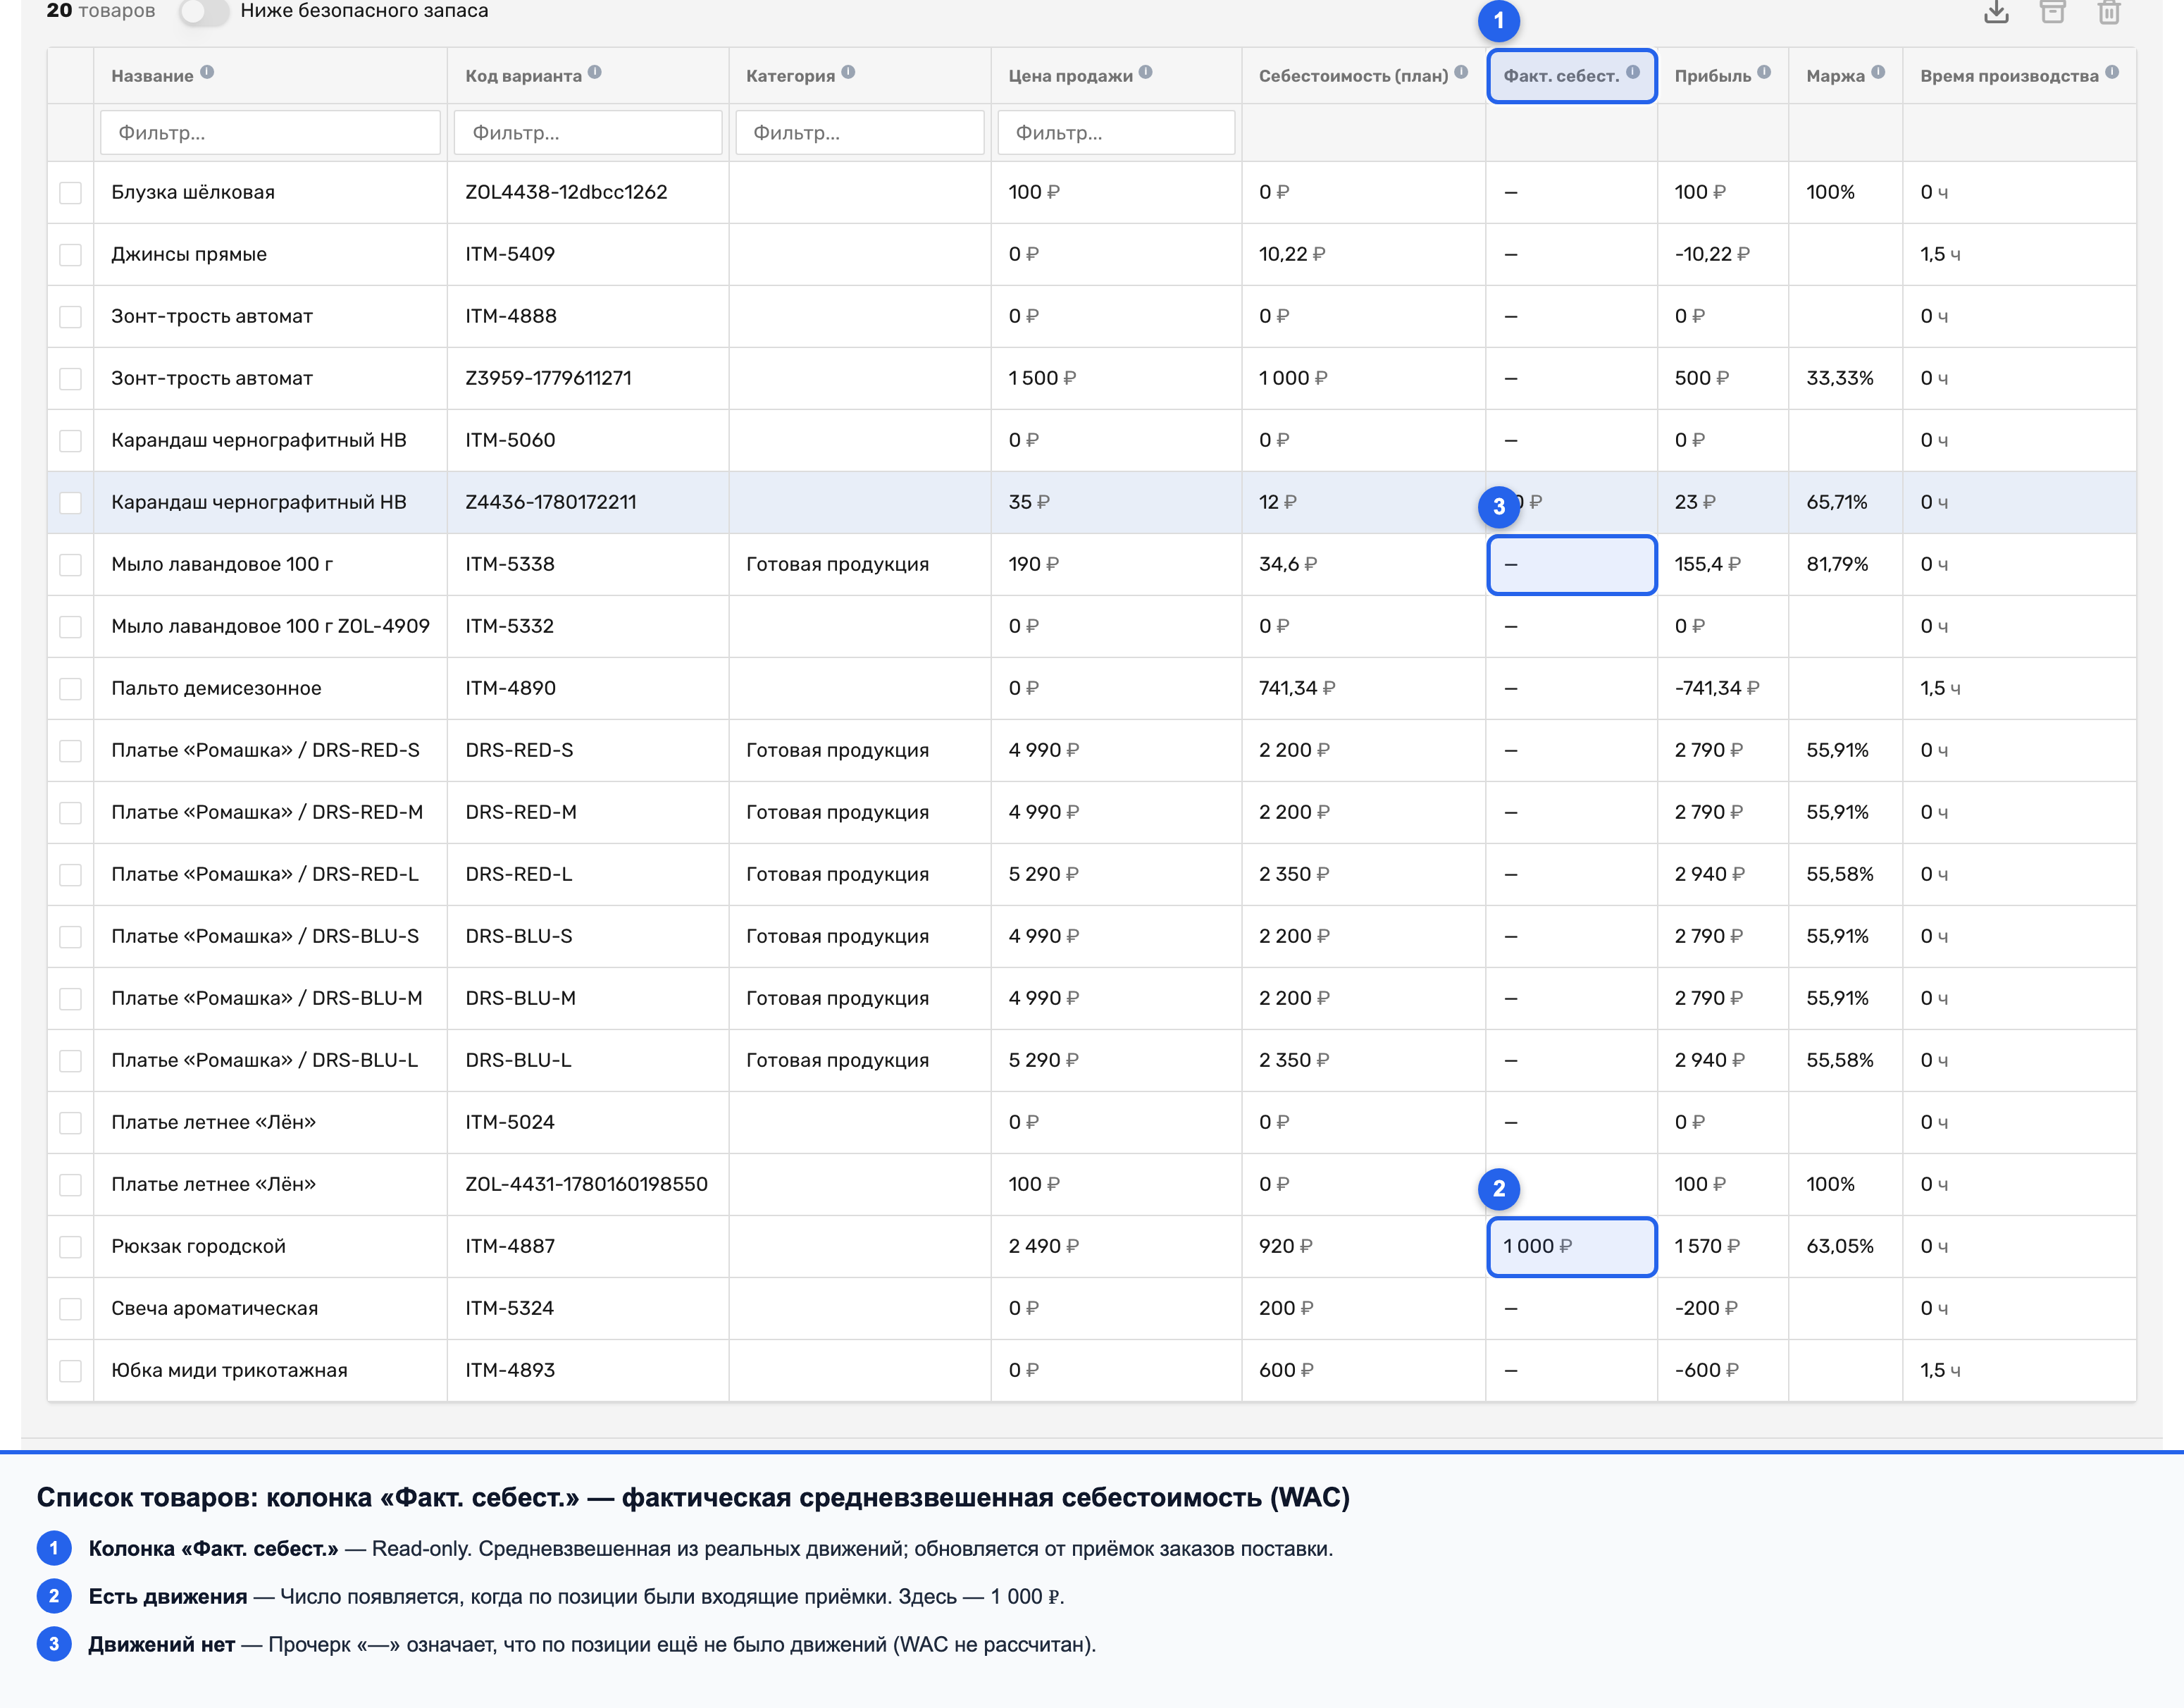Check the box for Блузка шёлковая
The width and height of the screenshot is (2184, 1708).
[70, 192]
